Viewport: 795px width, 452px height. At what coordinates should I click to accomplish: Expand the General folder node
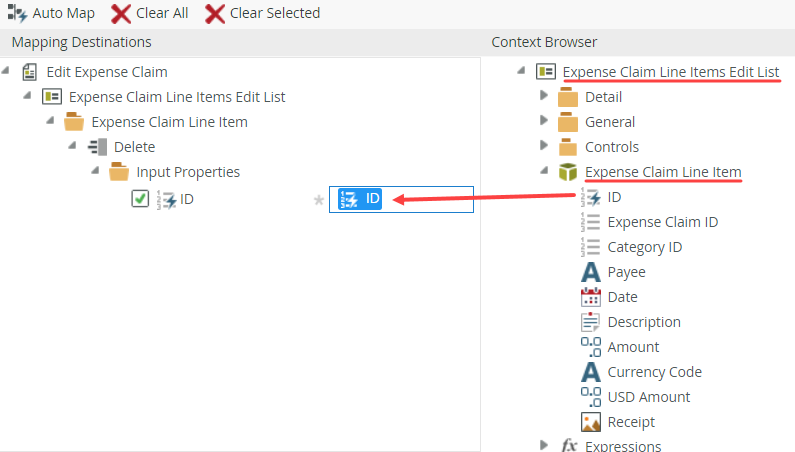[544, 121]
